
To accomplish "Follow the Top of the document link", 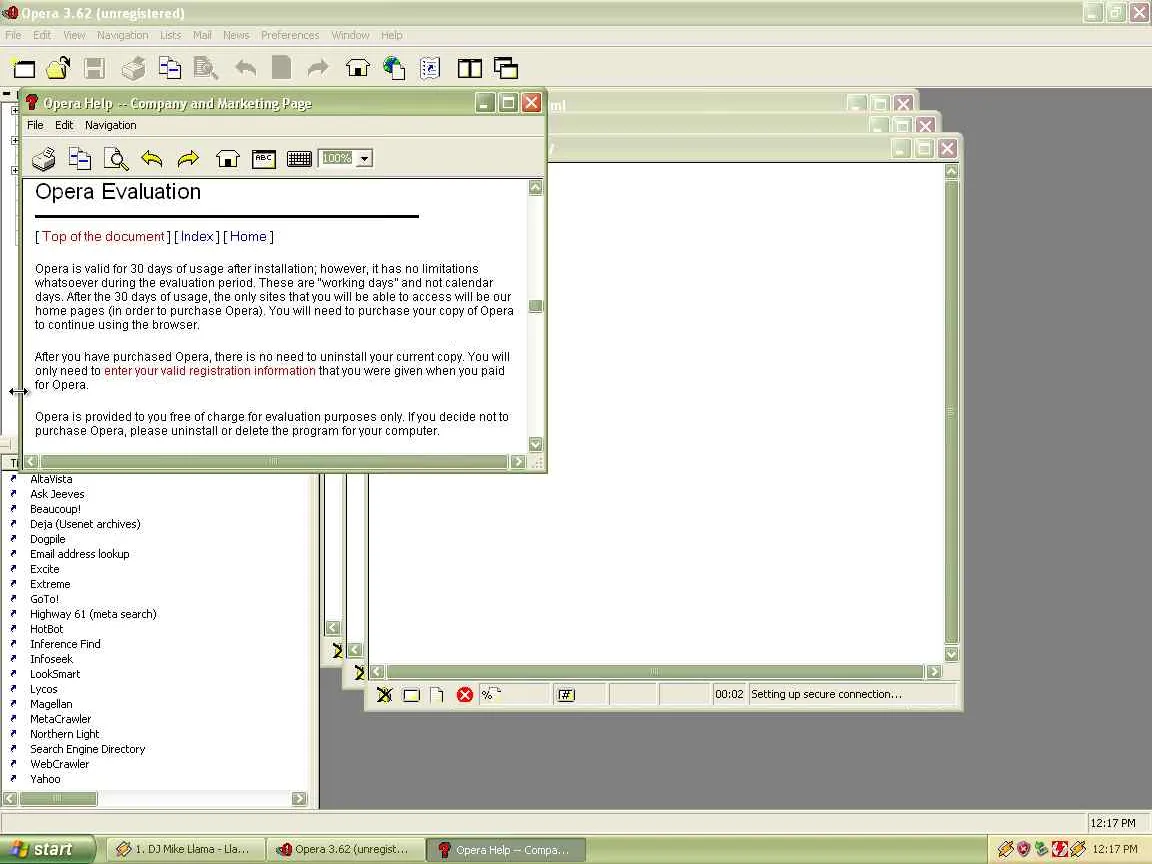I will click(x=103, y=237).
